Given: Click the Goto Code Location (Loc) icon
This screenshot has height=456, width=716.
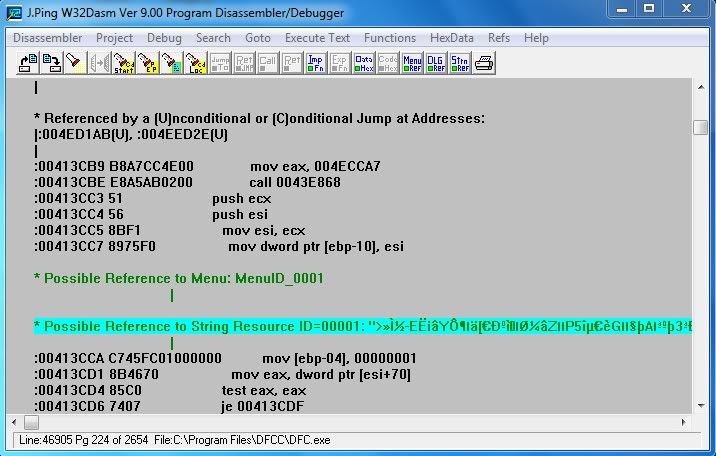Looking at the screenshot, I should (x=197, y=63).
